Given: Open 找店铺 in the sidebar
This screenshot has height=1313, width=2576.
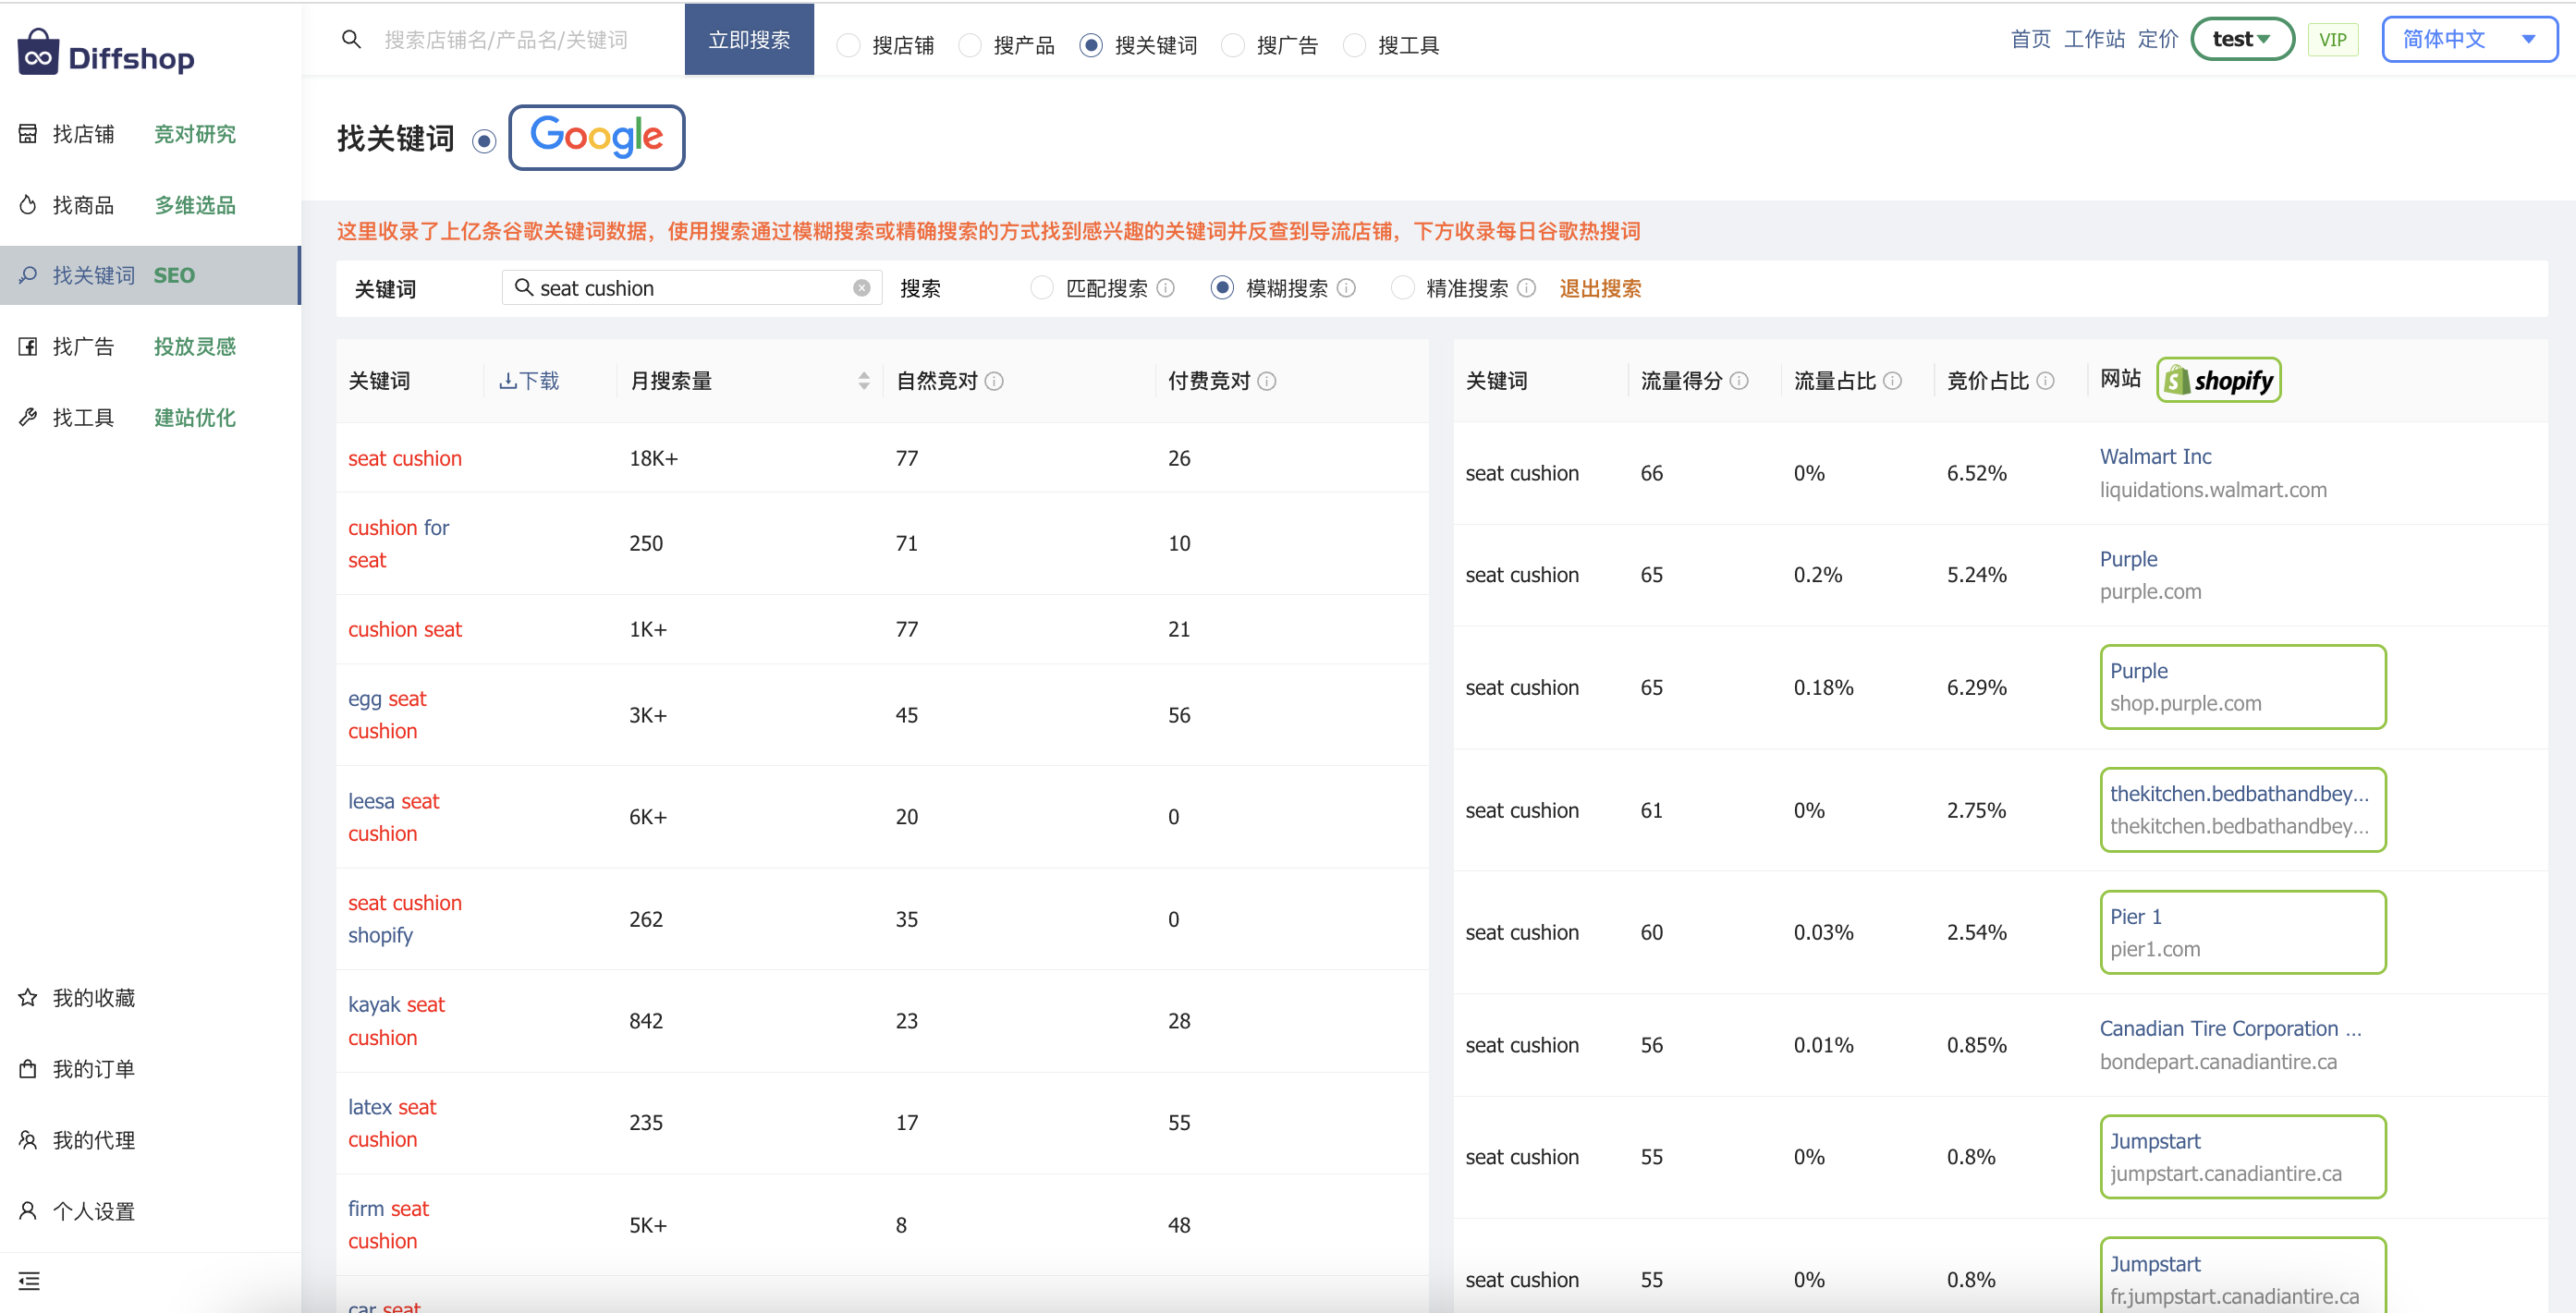Looking at the screenshot, I should (x=150, y=133).
